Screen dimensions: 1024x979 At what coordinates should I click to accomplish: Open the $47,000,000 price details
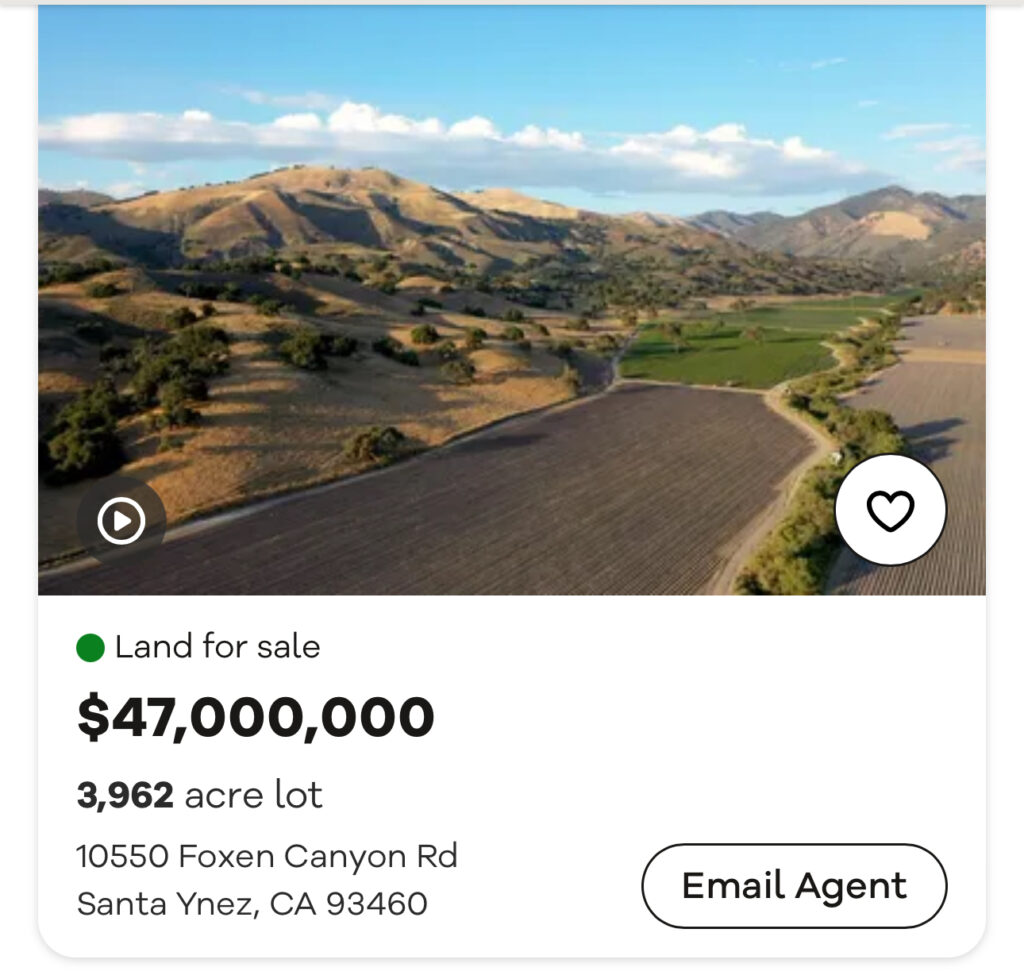(x=256, y=717)
